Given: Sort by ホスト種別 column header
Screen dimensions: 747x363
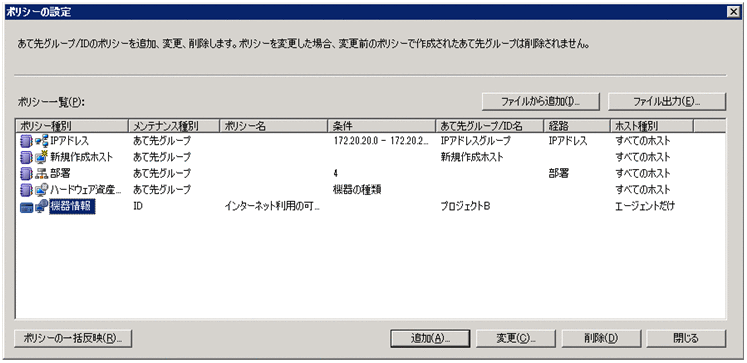Looking at the screenshot, I should pos(652,126).
